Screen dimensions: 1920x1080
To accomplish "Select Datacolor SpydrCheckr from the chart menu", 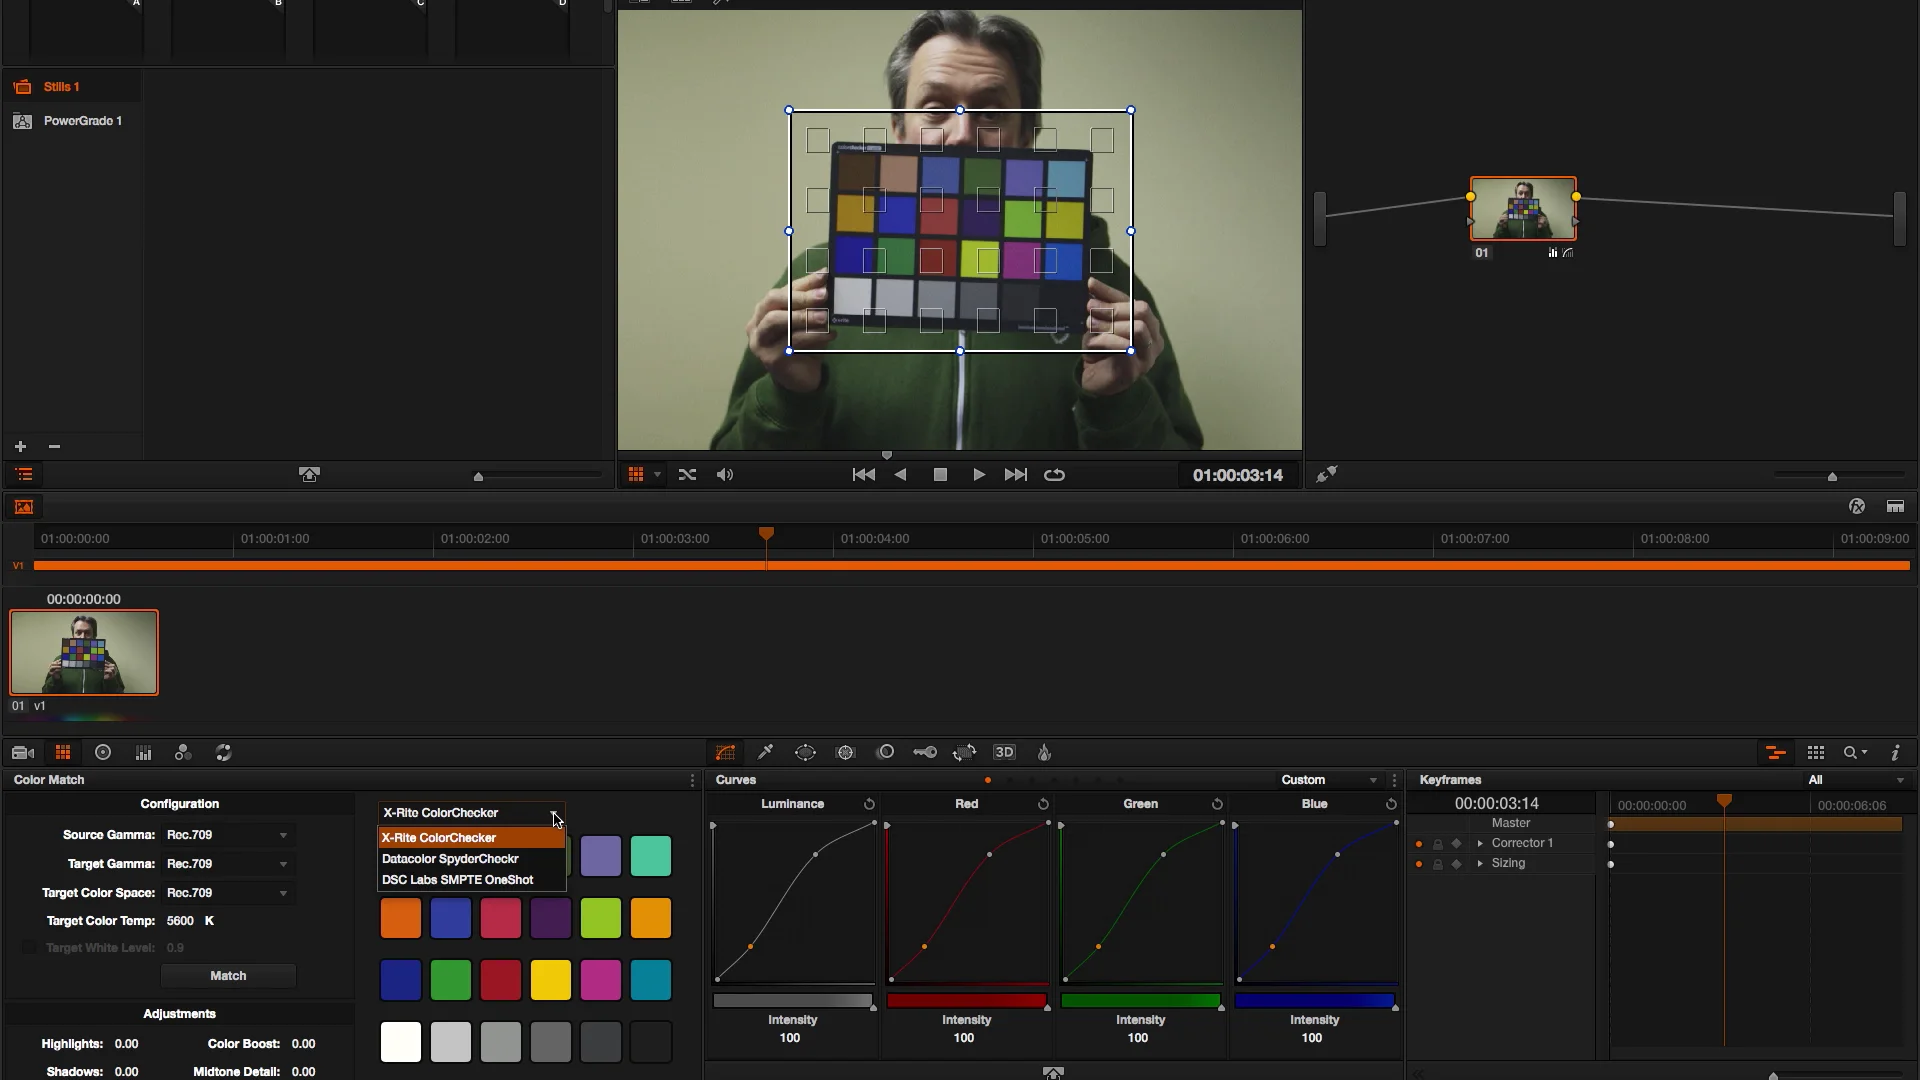I will [450, 858].
